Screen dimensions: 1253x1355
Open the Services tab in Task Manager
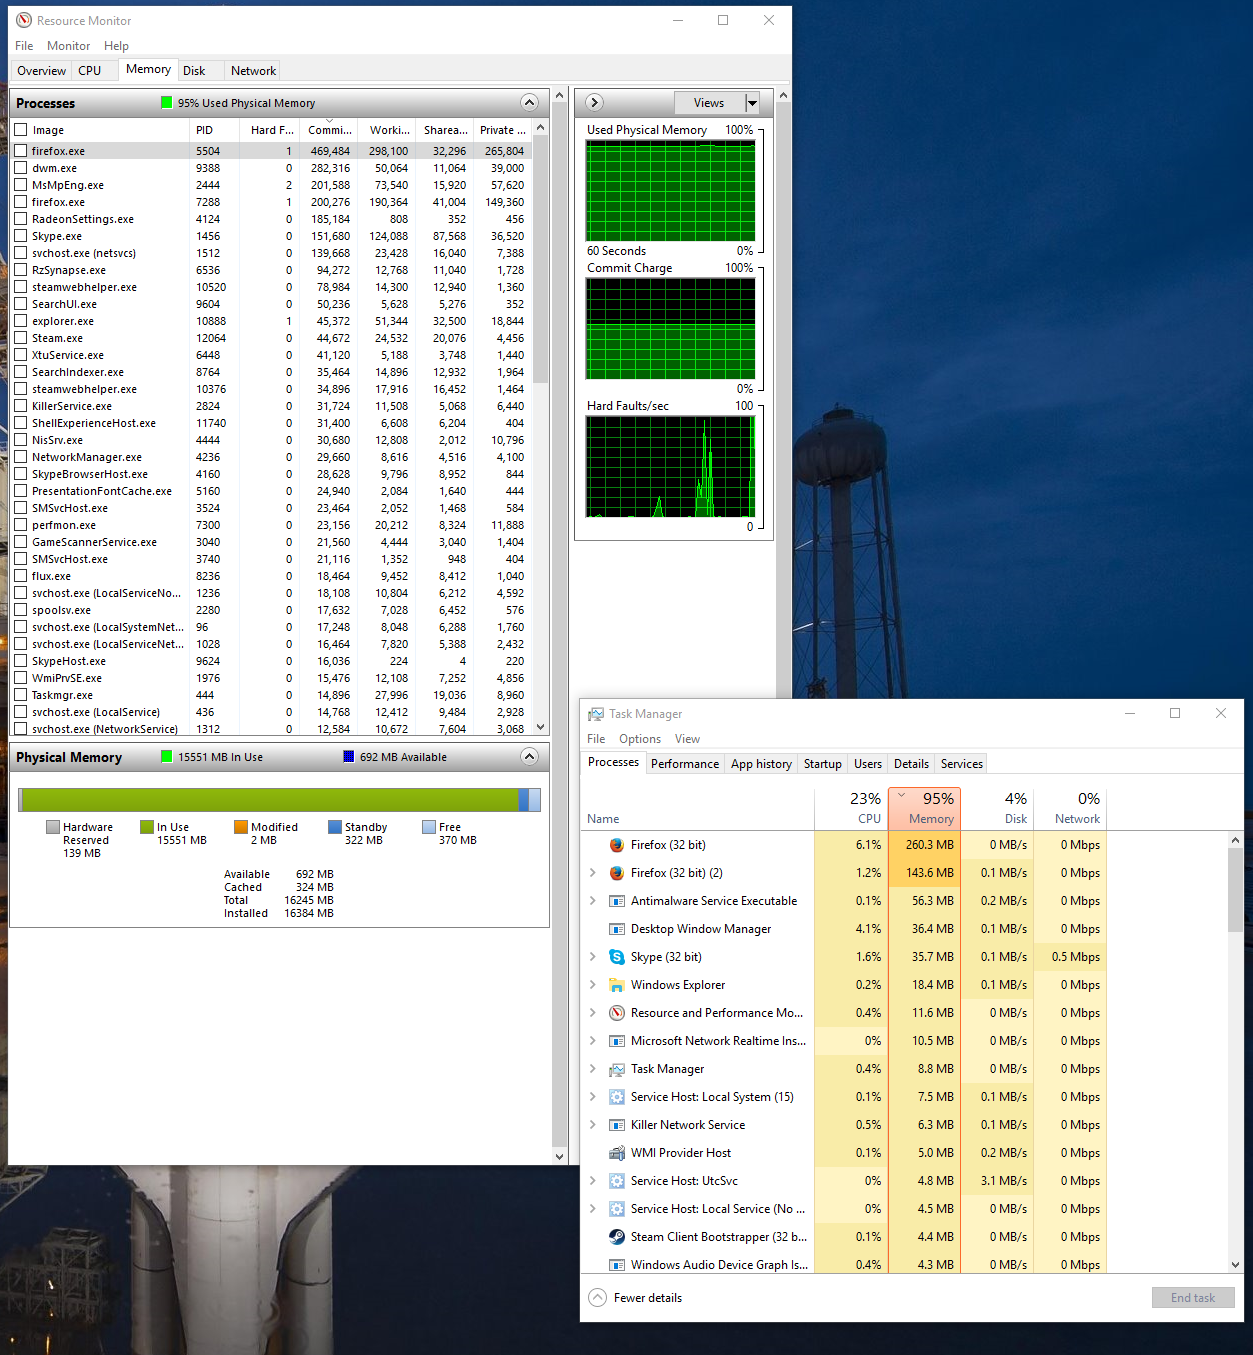click(x=961, y=764)
